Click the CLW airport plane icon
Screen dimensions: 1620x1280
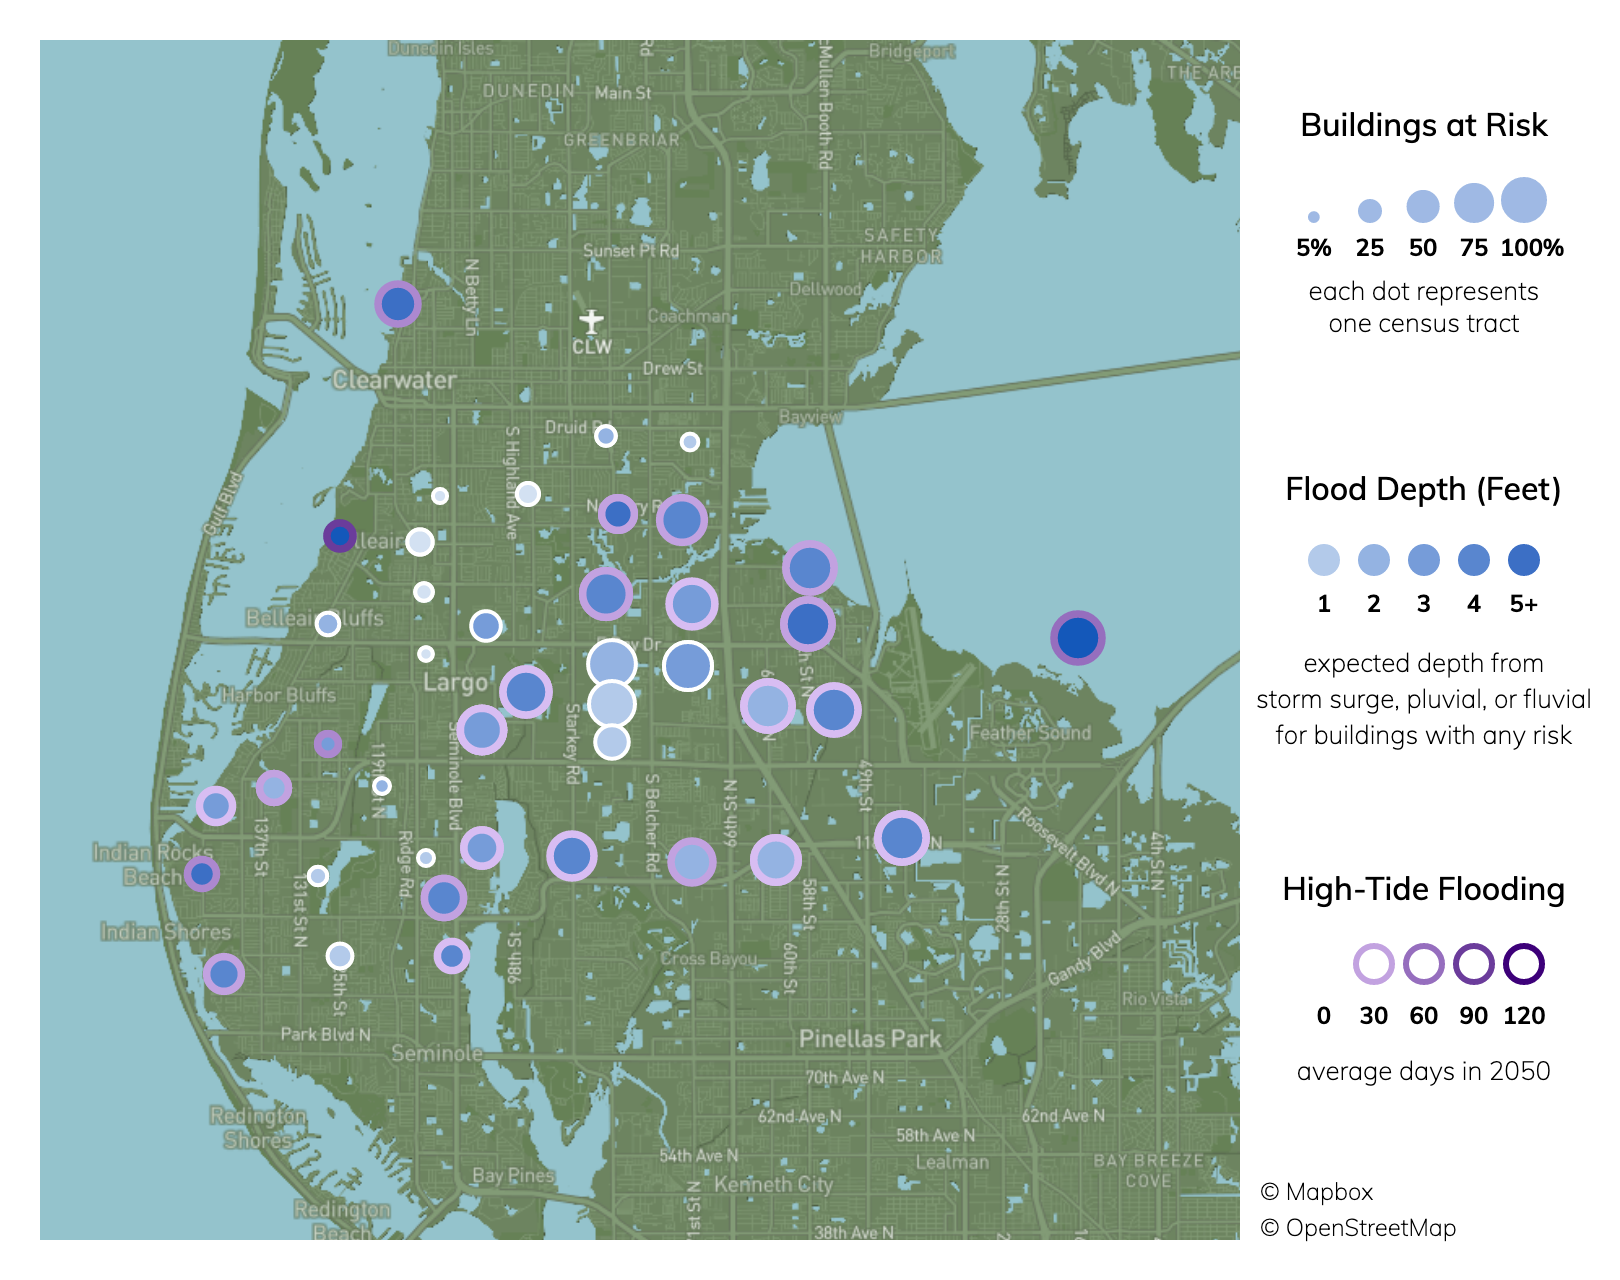tap(591, 321)
